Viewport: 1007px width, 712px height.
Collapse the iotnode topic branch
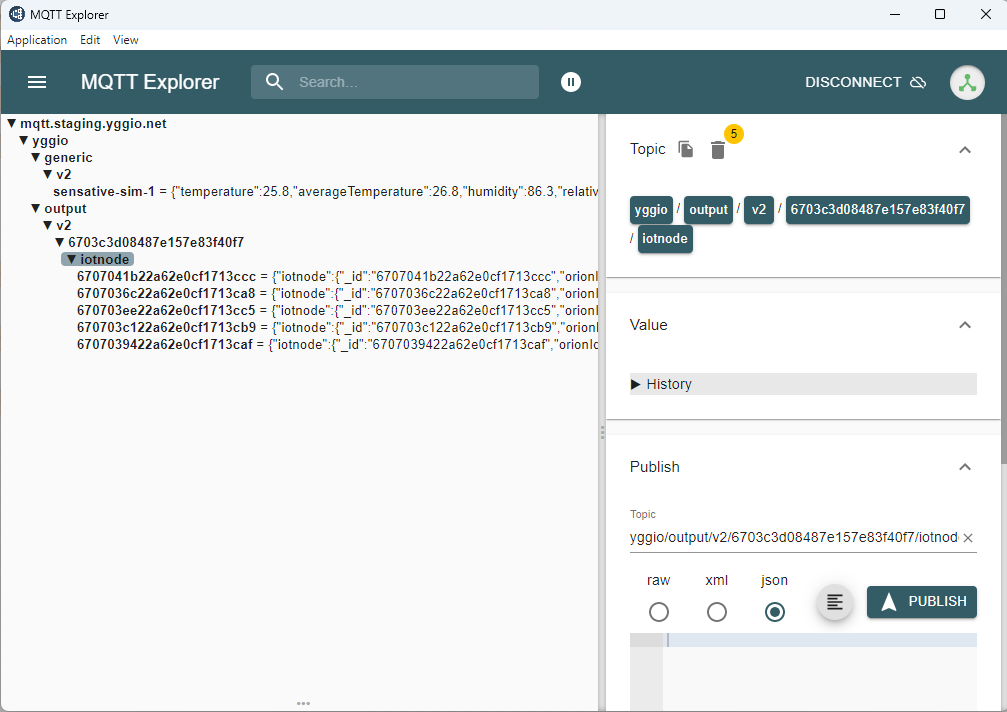[x=69, y=258]
